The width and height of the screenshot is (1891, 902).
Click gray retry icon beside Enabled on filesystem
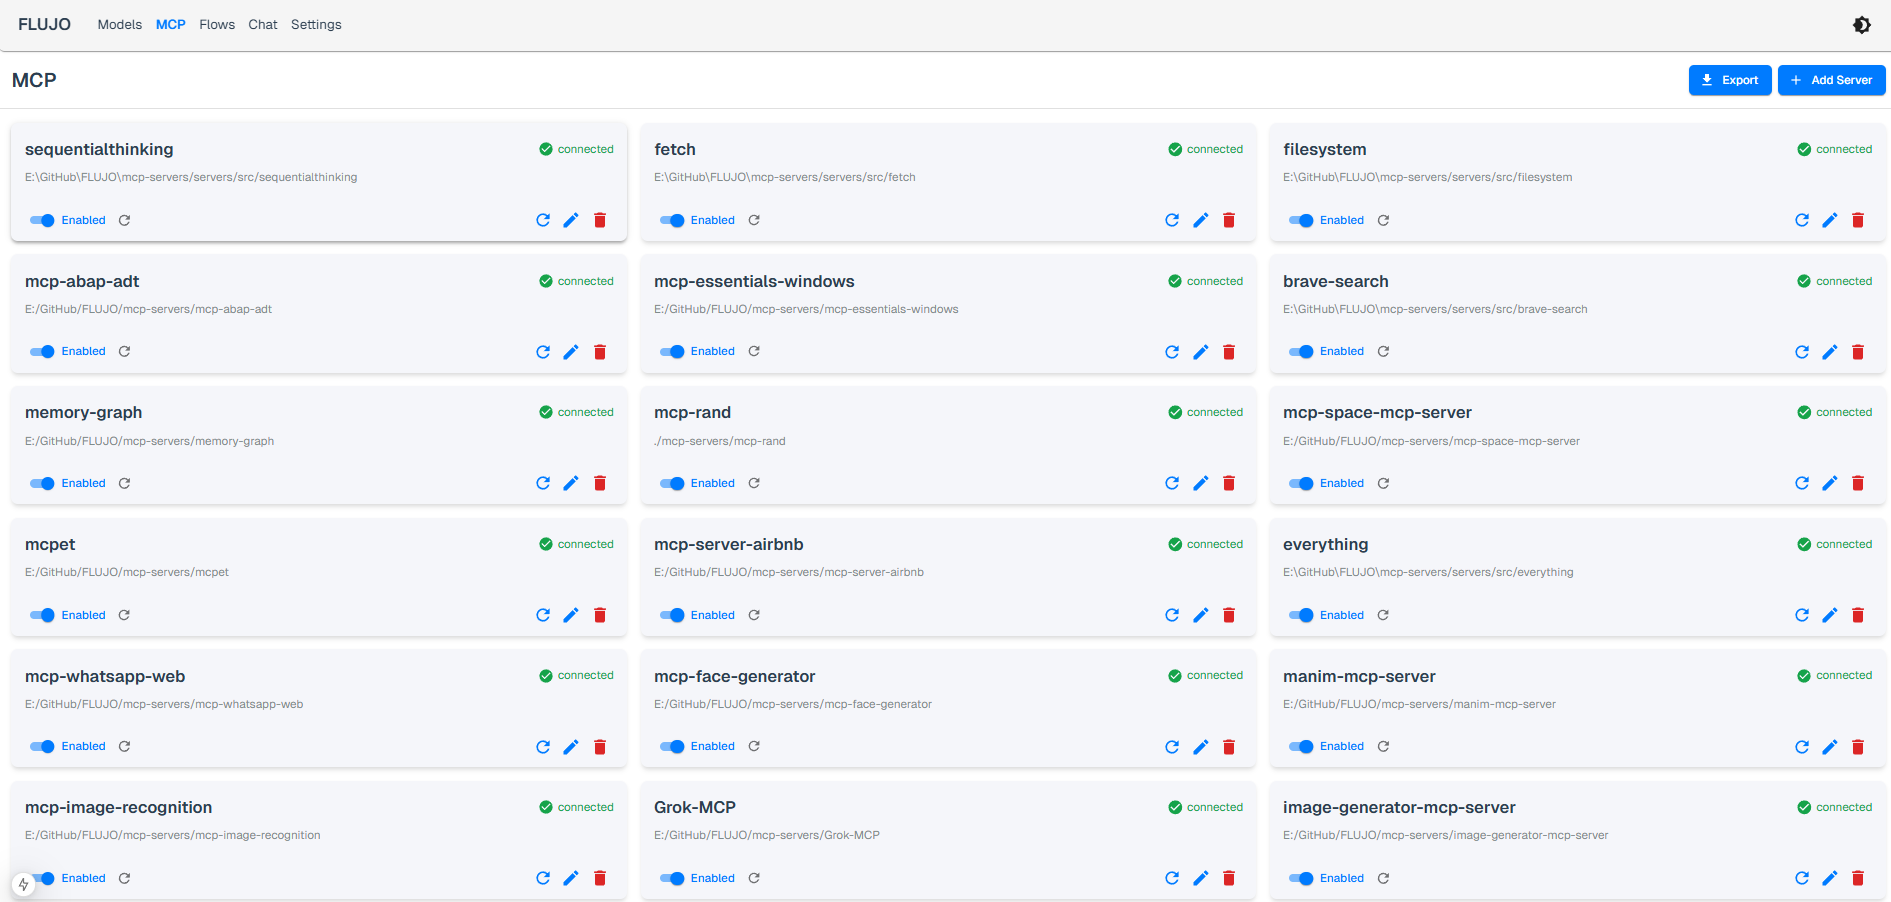pyautogui.click(x=1383, y=220)
